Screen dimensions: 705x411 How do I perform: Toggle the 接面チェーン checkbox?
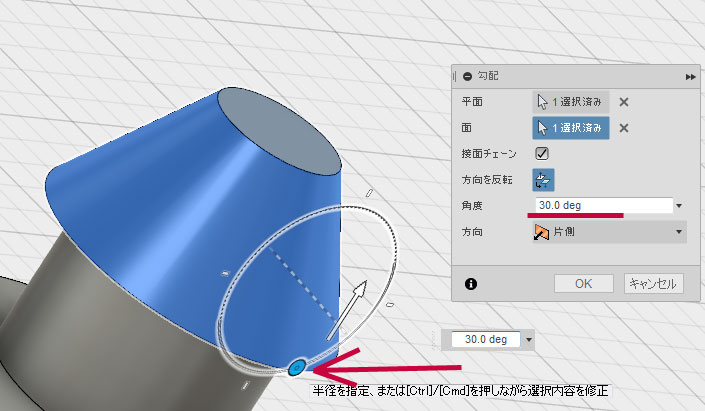click(543, 154)
